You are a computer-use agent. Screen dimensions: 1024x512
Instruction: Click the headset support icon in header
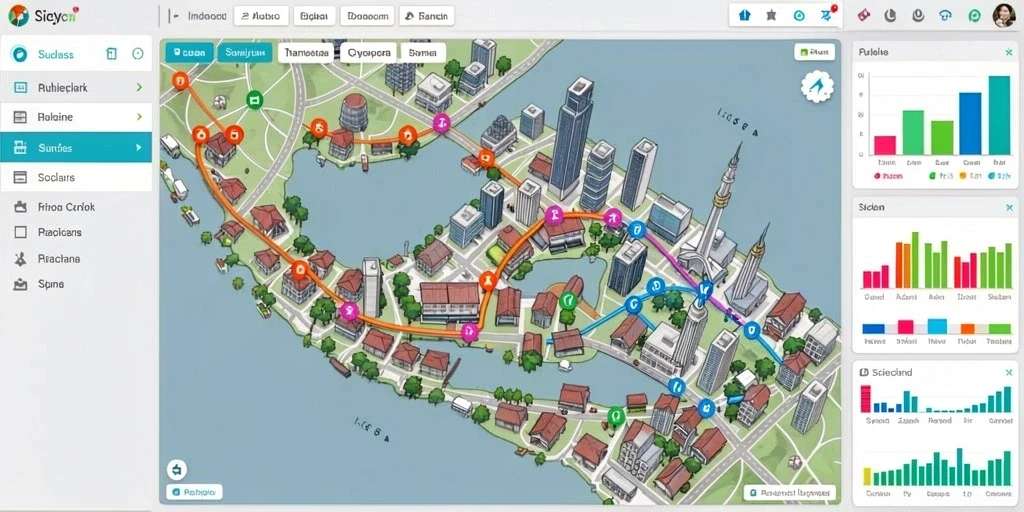pos(945,15)
